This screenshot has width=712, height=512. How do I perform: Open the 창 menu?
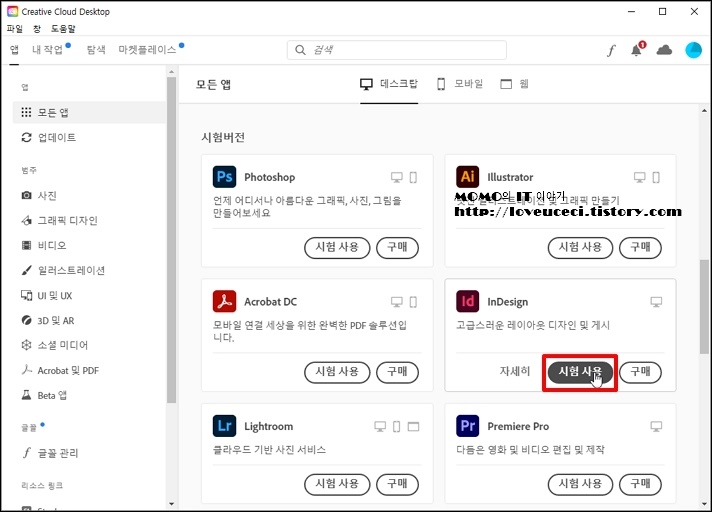coord(37,29)
